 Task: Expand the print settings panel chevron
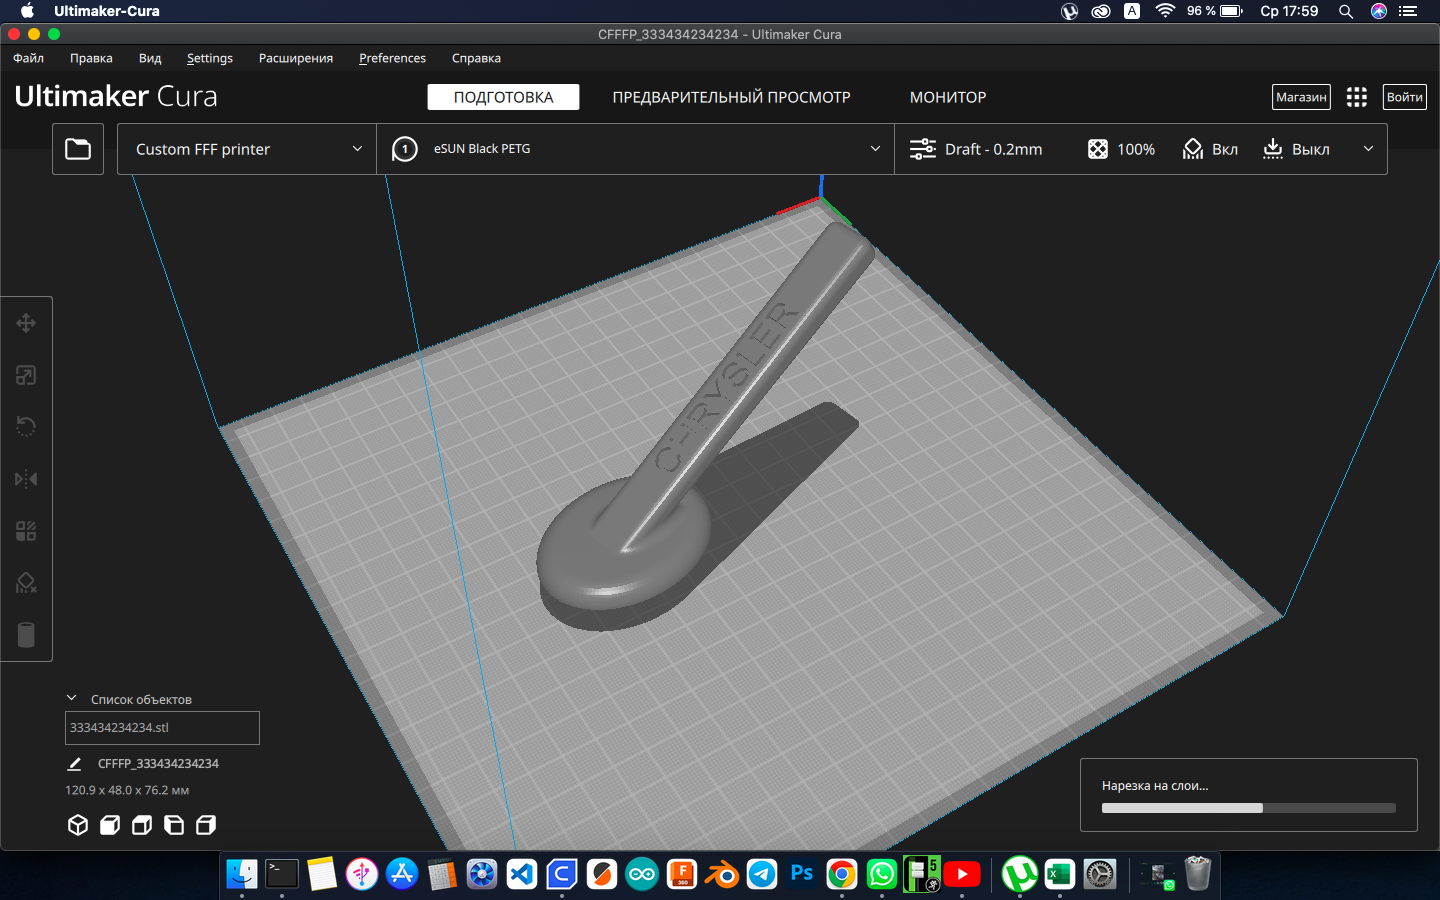(1368, 149)
